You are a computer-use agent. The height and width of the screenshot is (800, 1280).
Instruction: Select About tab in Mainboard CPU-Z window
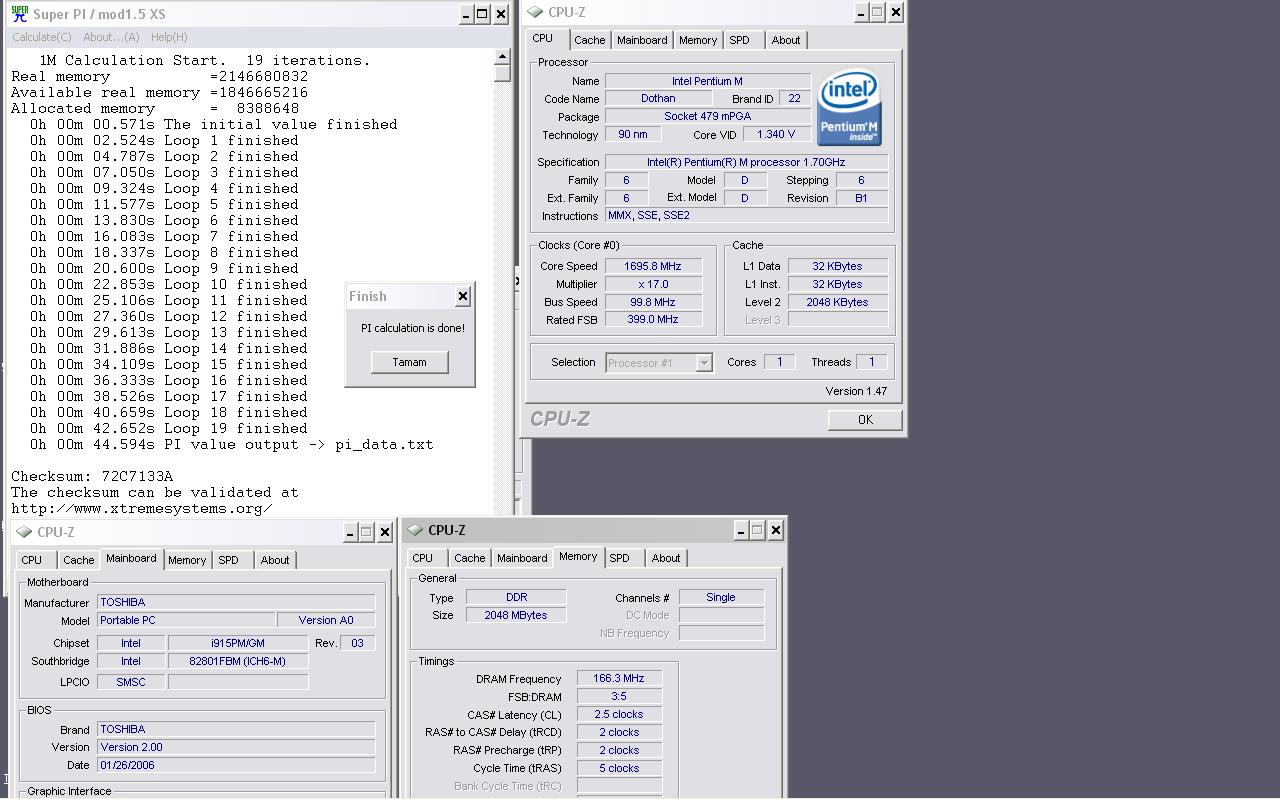point(275,560)
